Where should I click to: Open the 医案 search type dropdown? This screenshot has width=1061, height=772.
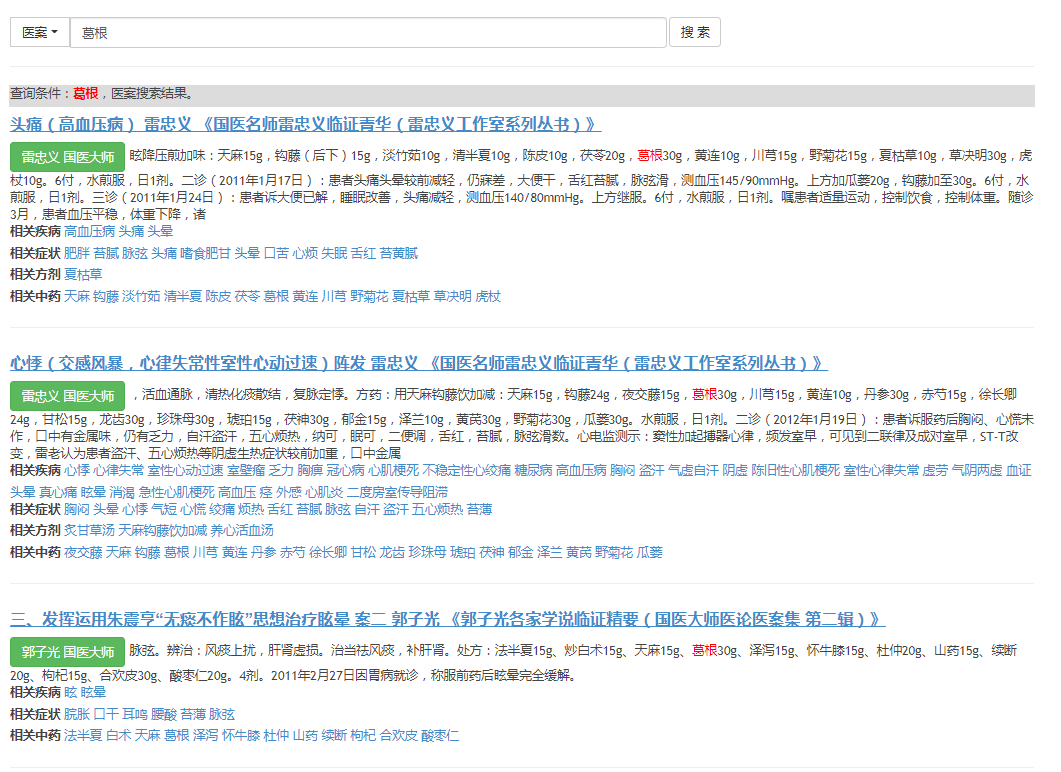[40, 32]
